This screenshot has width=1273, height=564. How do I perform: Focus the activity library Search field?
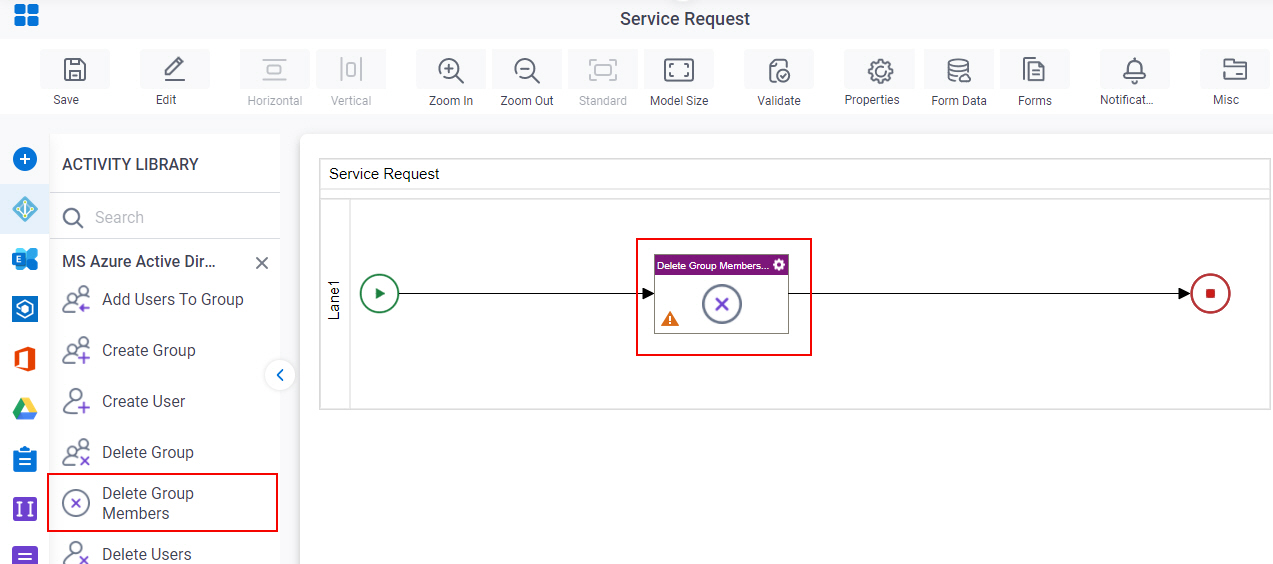point(165,217)
